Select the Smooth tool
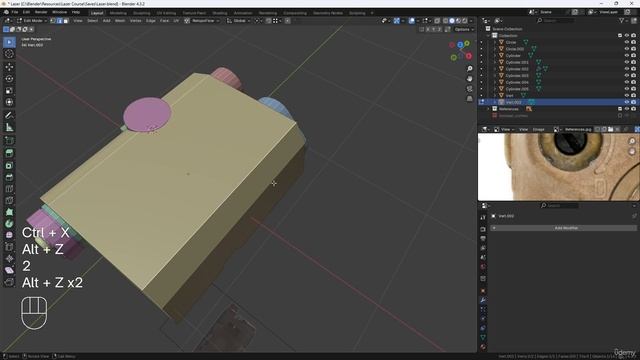 point(9,235)
